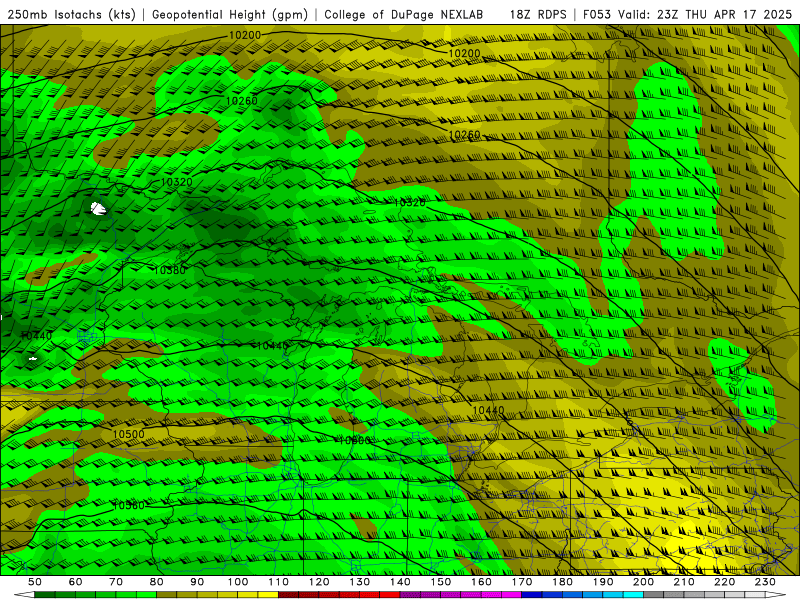Click the '18Z RDPS' model run text

coord(538,15)
